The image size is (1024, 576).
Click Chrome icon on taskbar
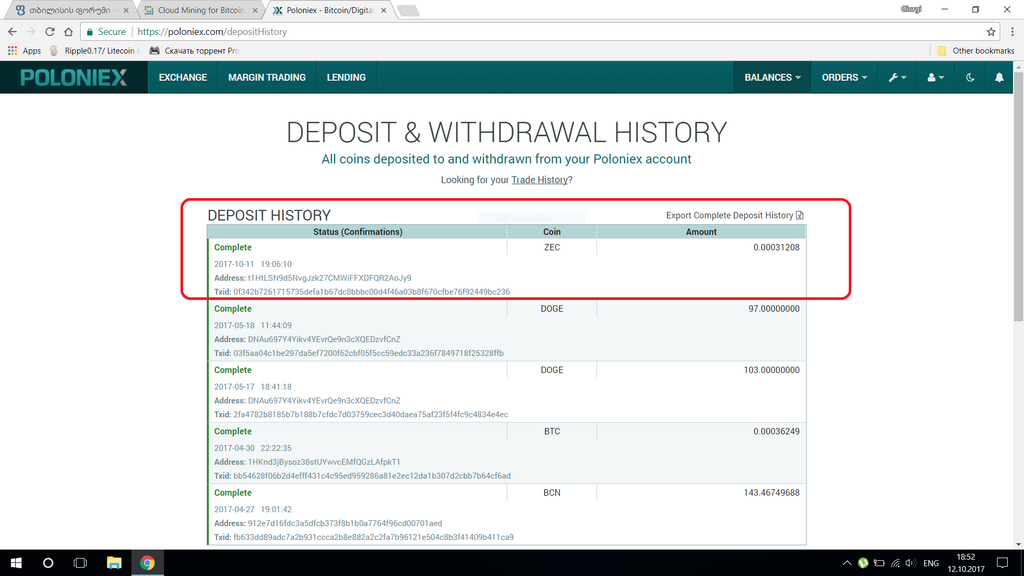[147, 562]
